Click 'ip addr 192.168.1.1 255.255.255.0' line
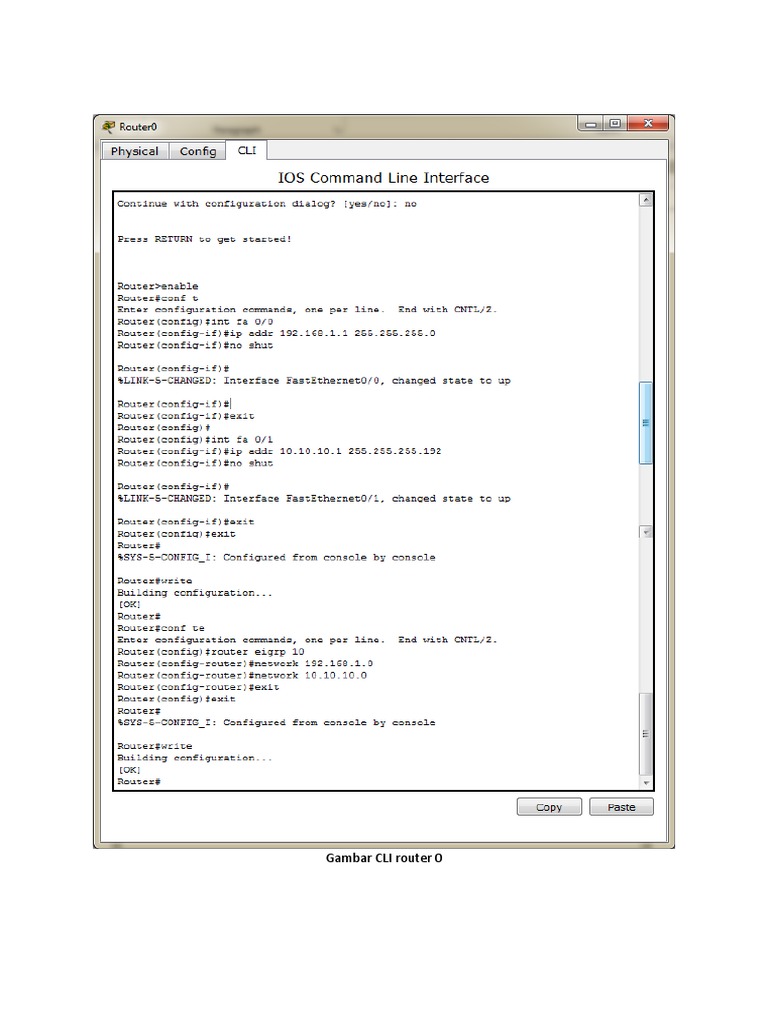This screenshot has width=768, height=1024. click(276, 333)
